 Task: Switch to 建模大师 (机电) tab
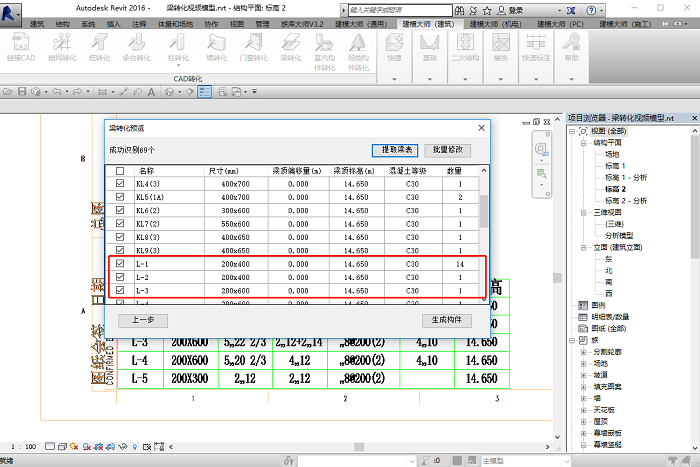pyautogui.click(x=496, y=24)
